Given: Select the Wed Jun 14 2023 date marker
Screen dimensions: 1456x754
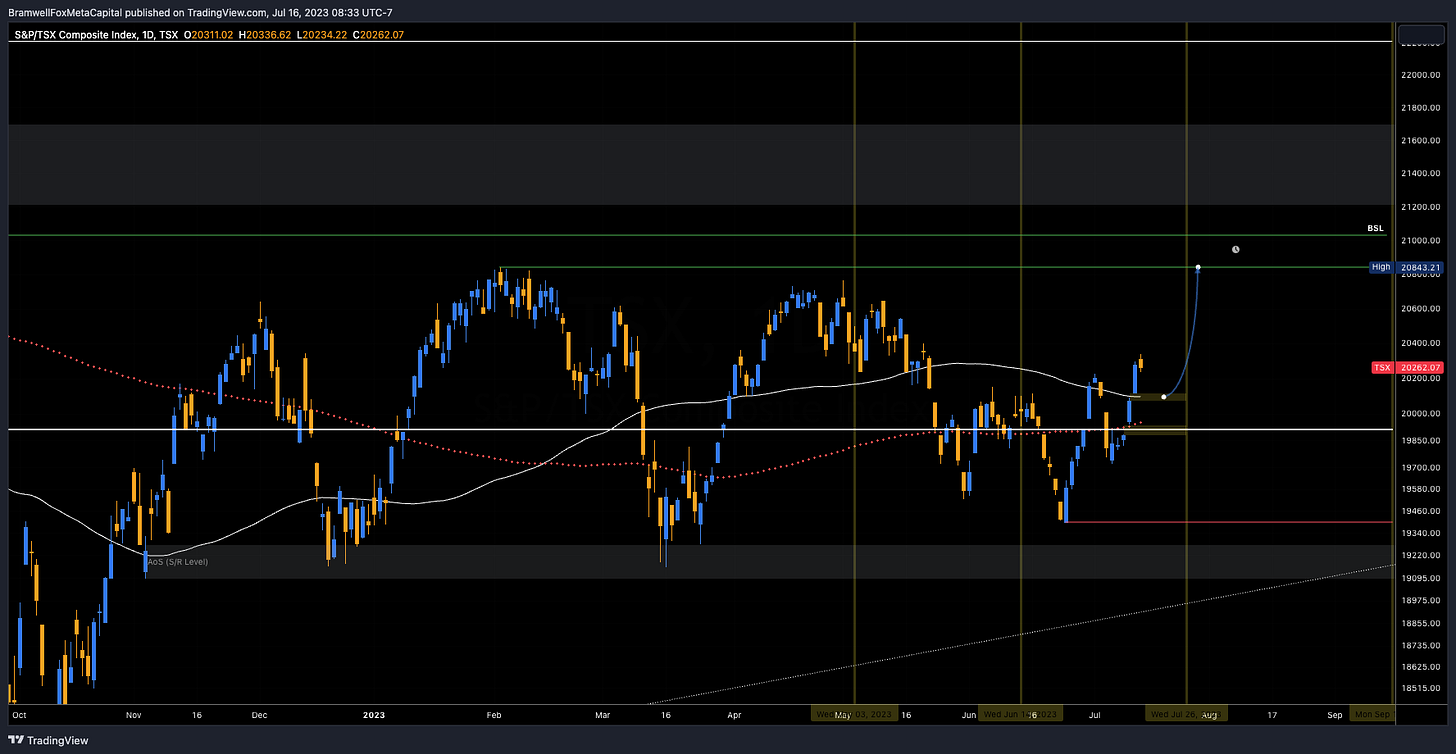Looking at the screenshot, I should (x=1019, y=715).
